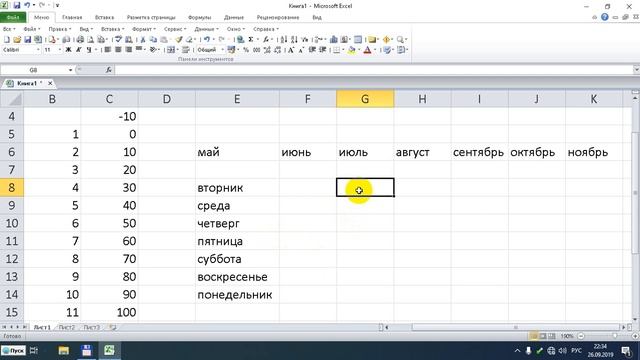
Task: Click the Cut scissors icon
Action: click(x=142, y=40)
